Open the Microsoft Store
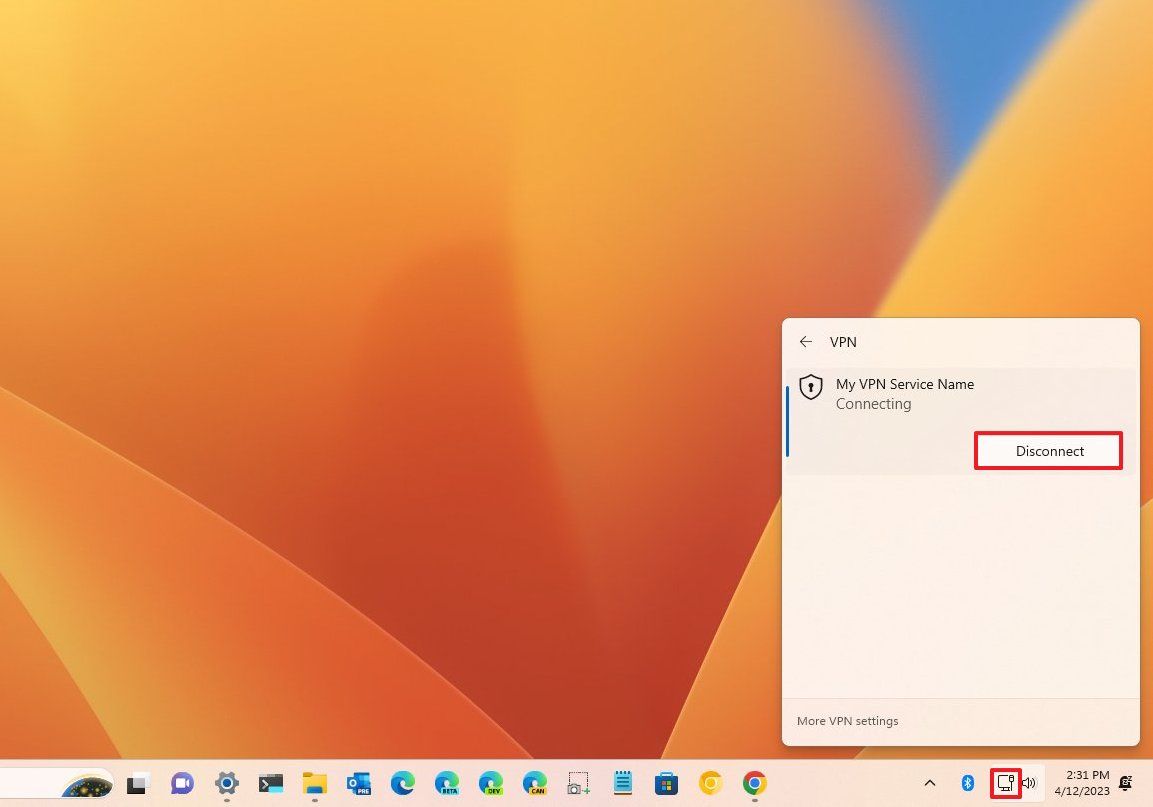Viewport: 1153px width, 807px height. [666, 783]
